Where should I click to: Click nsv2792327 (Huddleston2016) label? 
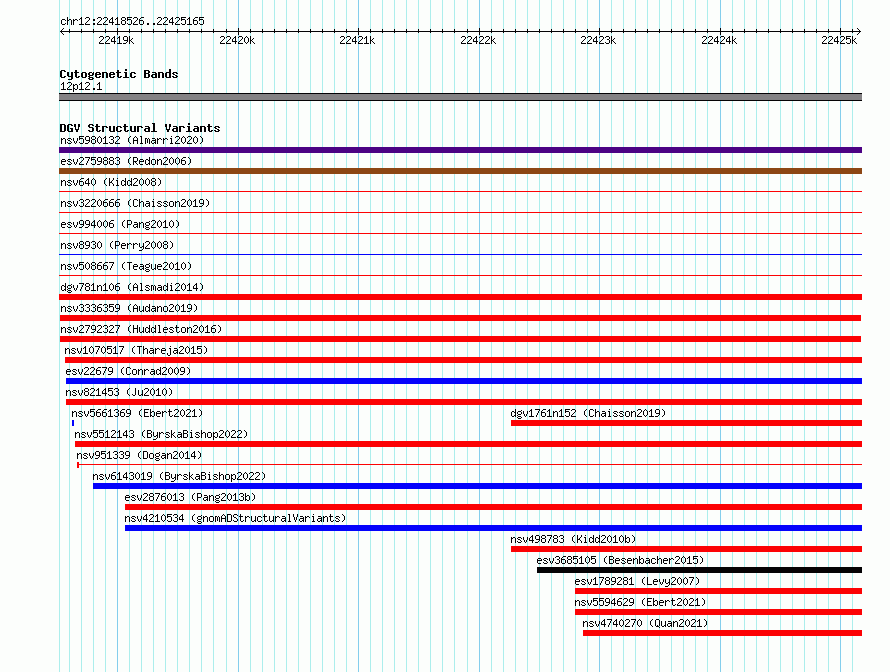coord(141,329)
